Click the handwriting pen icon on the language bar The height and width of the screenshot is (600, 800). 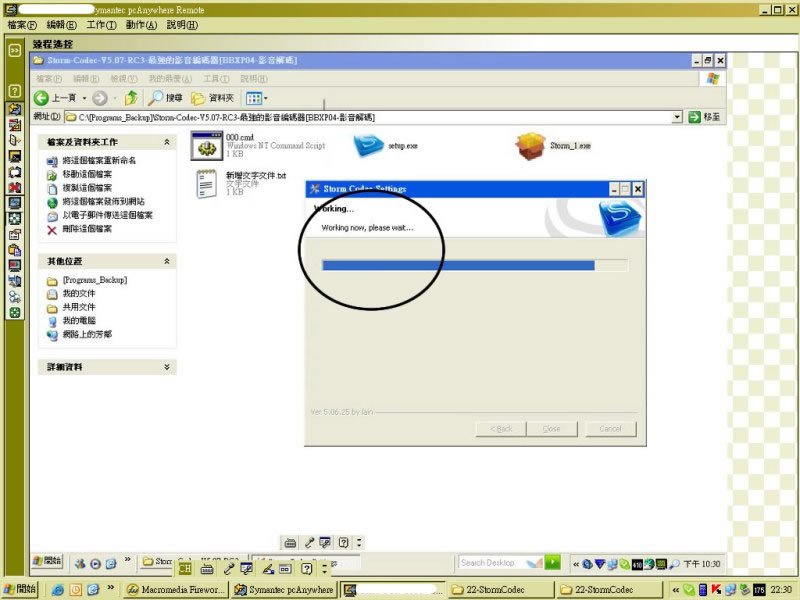268,569
